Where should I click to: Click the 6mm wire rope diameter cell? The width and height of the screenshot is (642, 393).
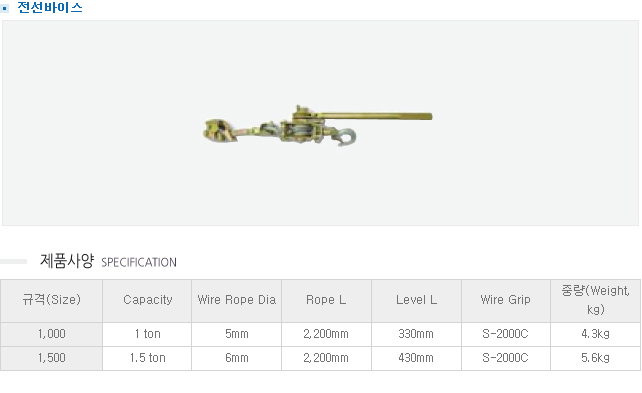coord(237,358)
